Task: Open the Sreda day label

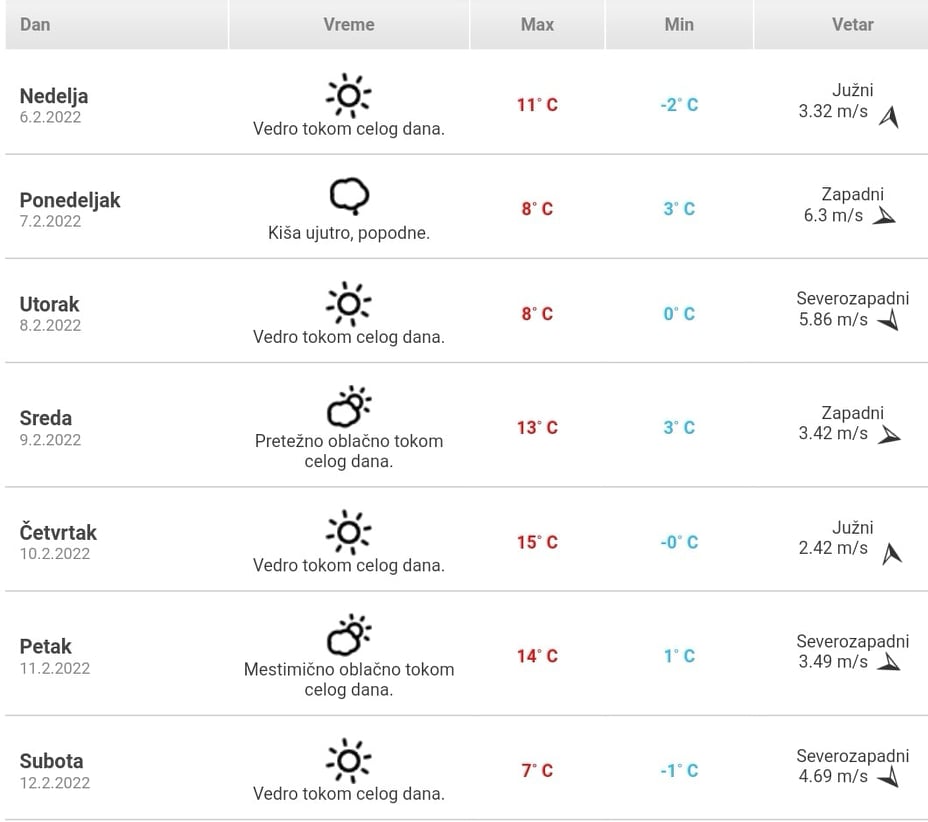Action: [x=46, y=418]
